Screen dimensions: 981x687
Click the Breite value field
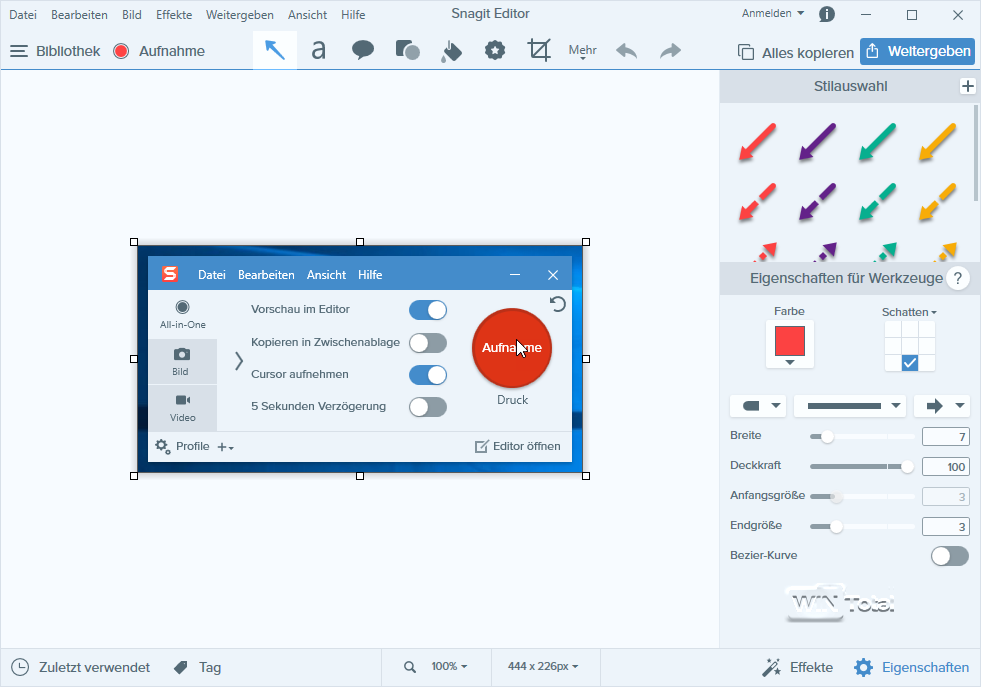[945, 437]
